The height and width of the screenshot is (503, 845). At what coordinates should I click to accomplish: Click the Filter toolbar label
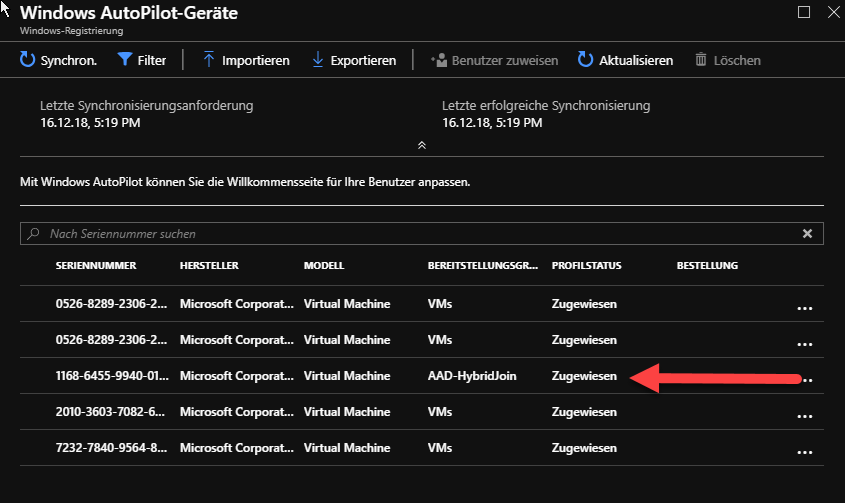tap(151, 60)
